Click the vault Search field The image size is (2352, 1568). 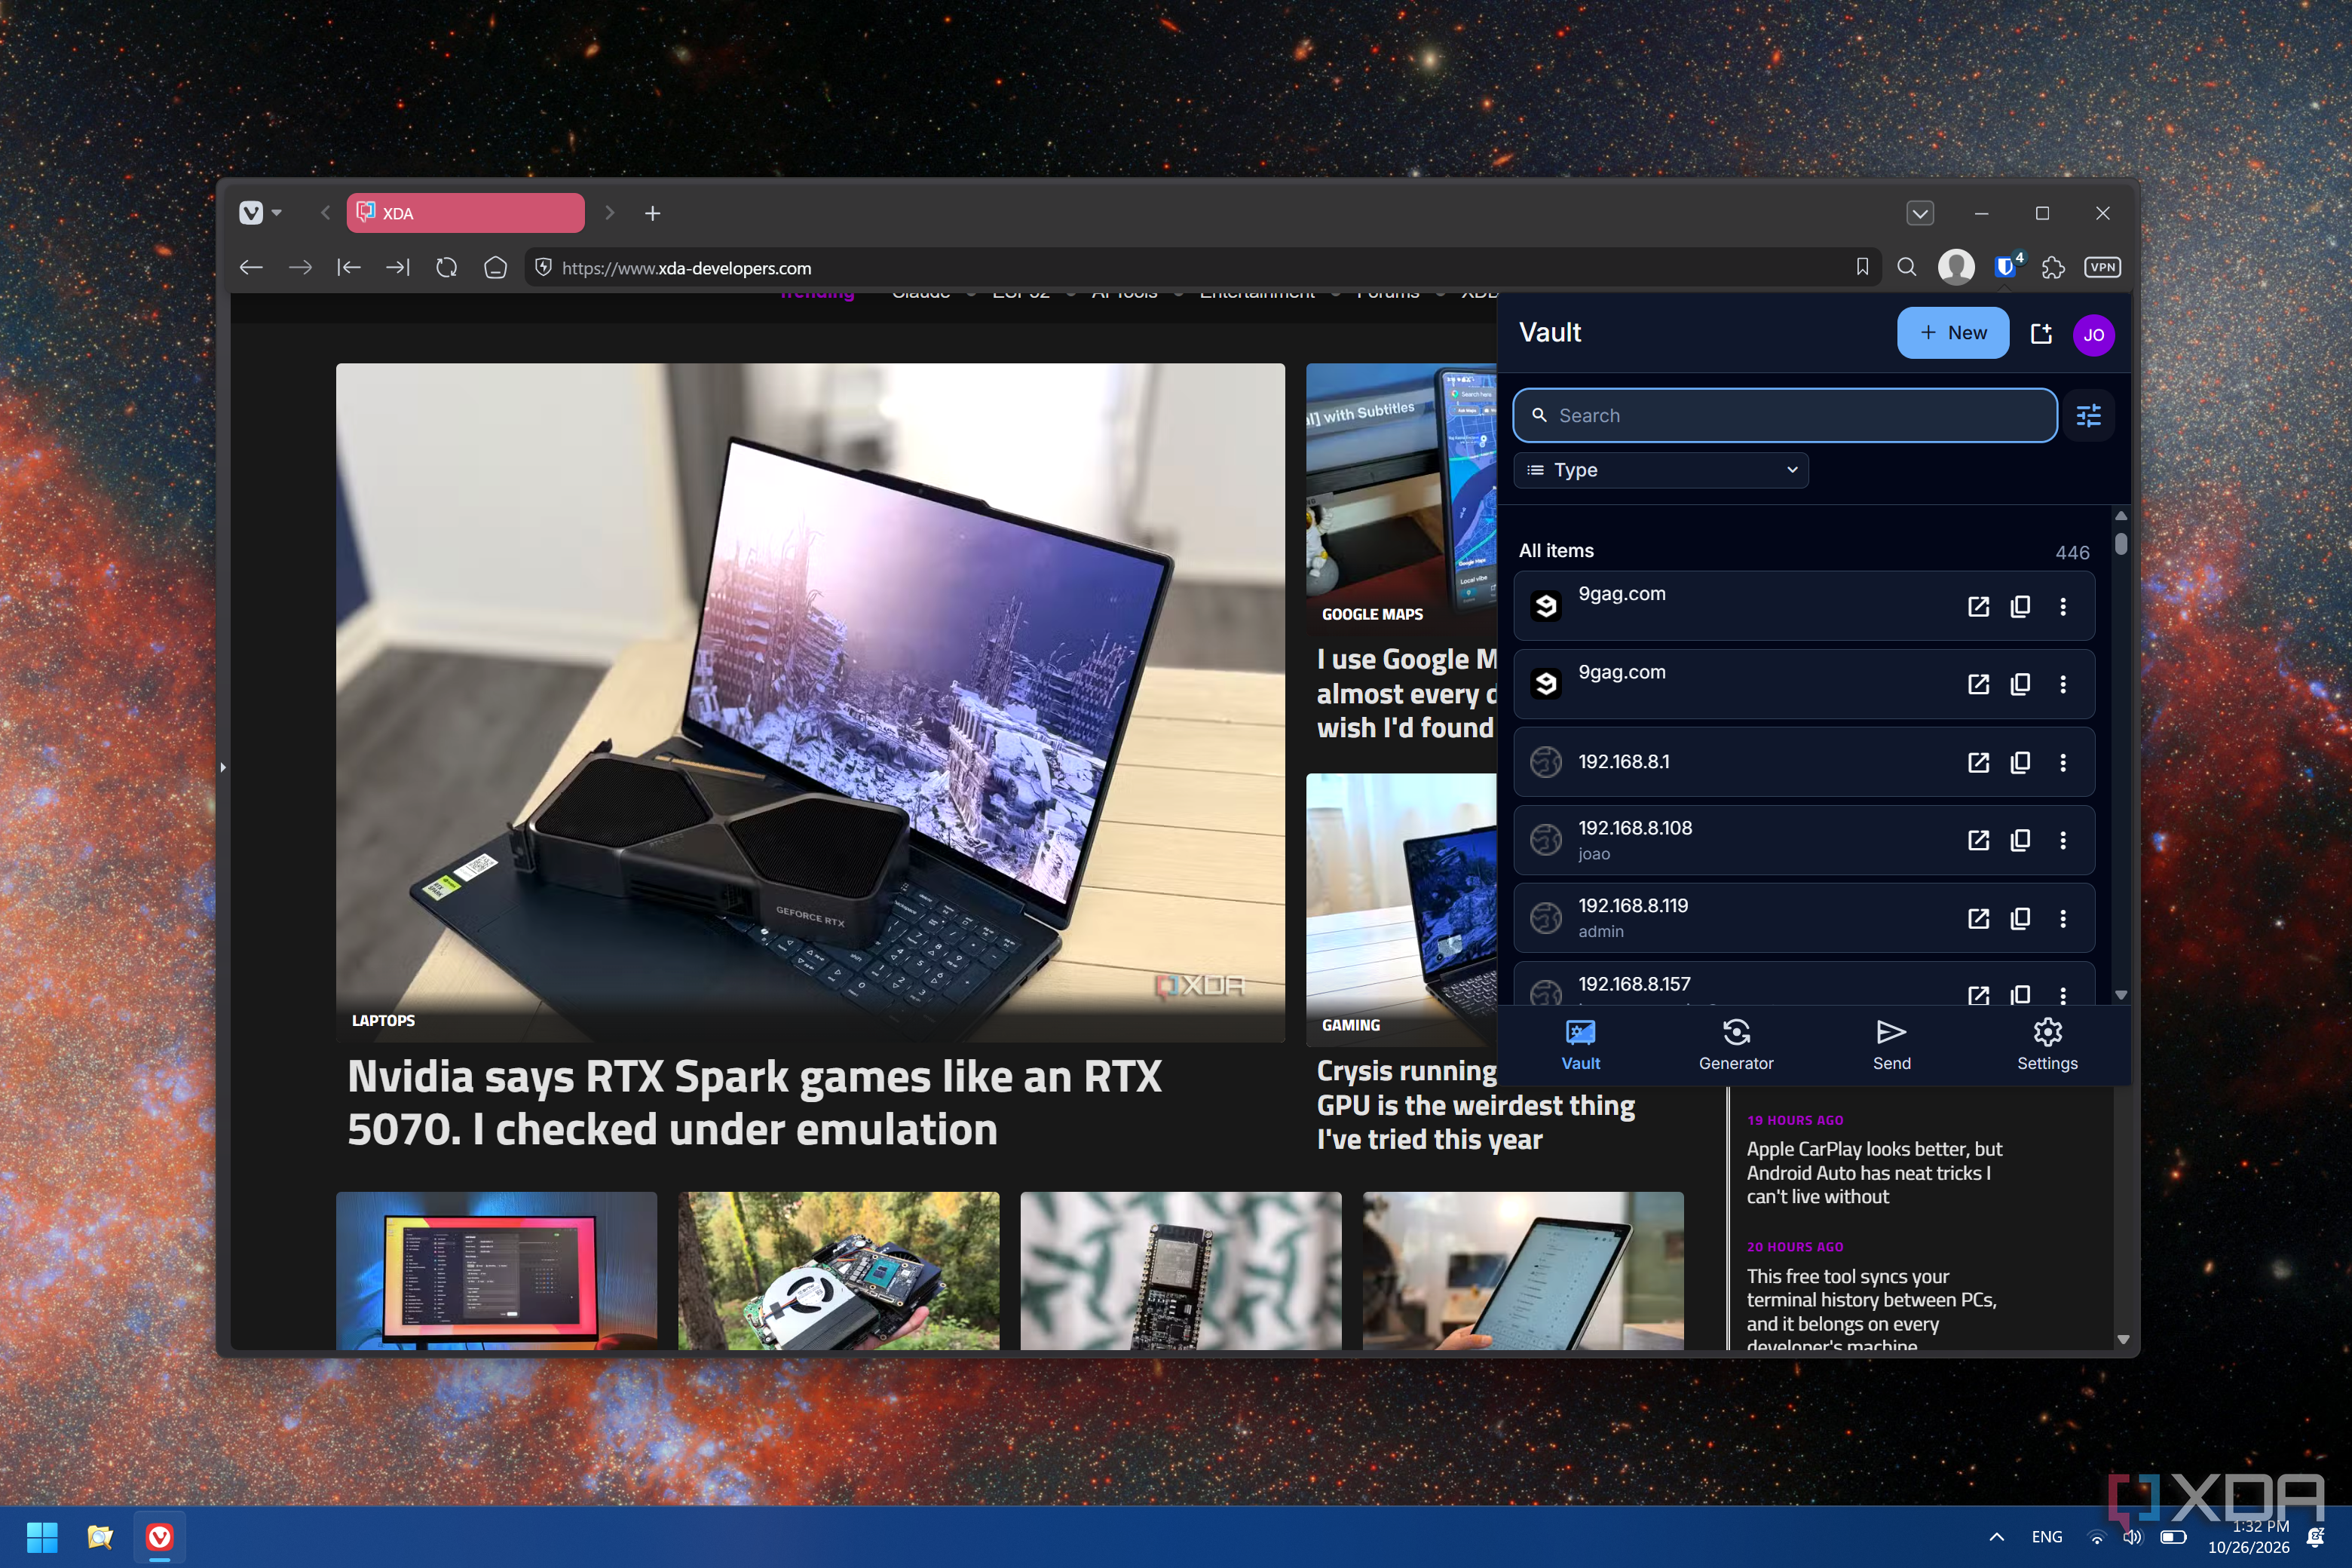pos(1785,416)
